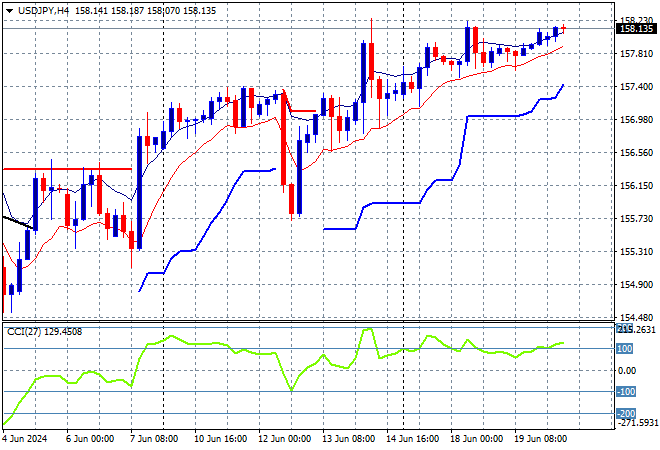Screen dimensions: 660x450
Task: Click the 157.400 price axis label
Action: (636, 86)
